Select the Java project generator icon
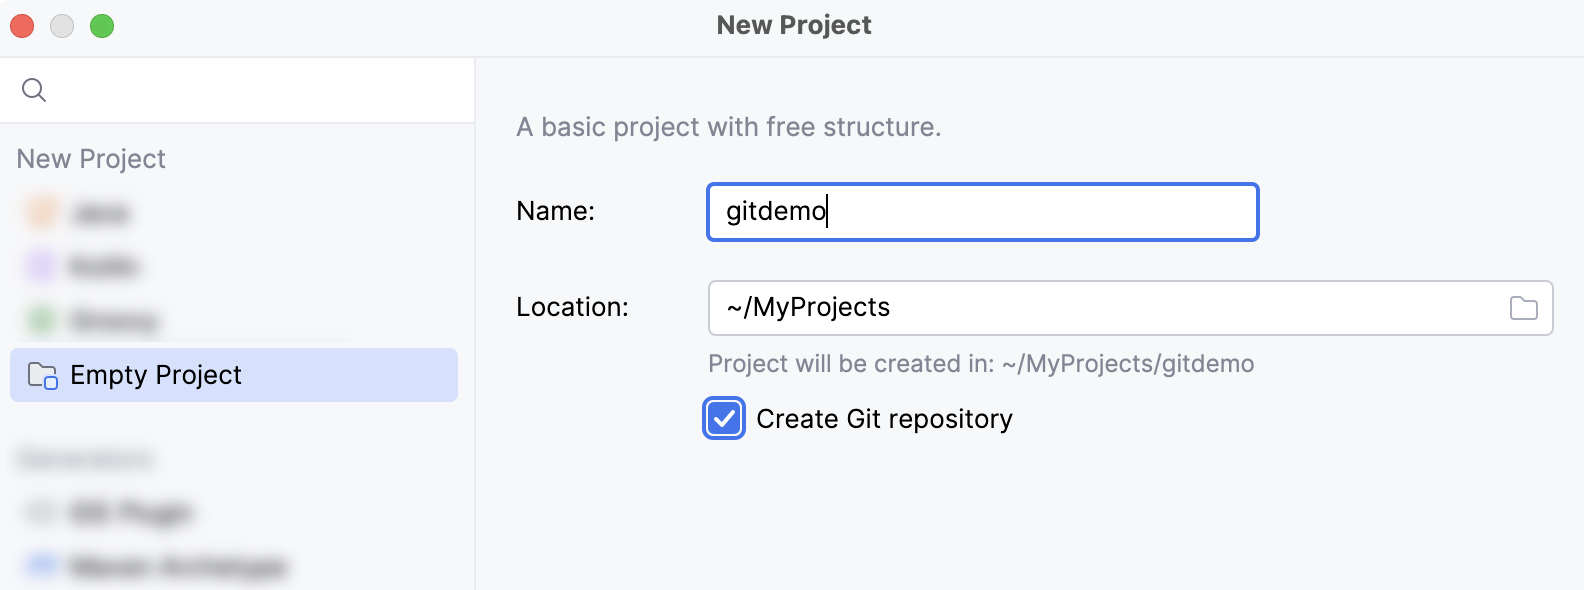 click(x=40, y=212)
